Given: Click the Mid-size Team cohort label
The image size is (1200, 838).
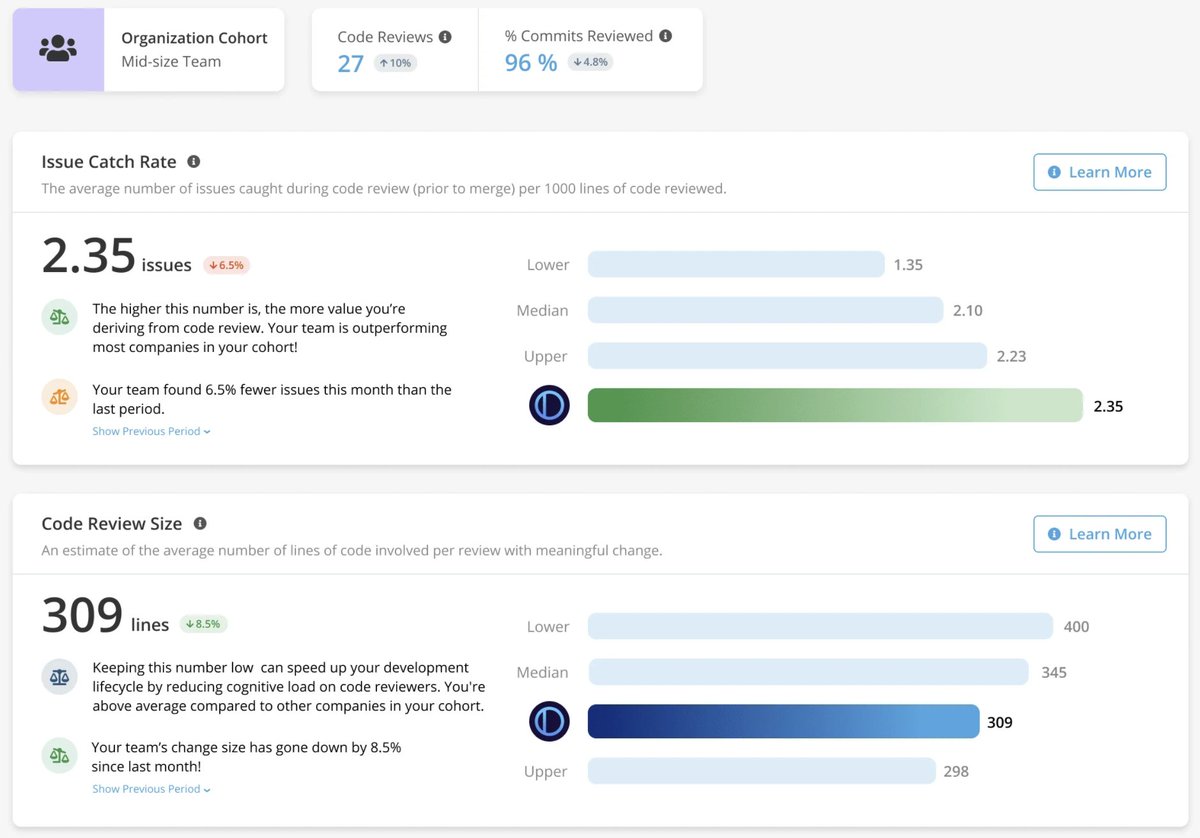Looking at the screenshot, I should pyautogui.click(x=171, y=61).
